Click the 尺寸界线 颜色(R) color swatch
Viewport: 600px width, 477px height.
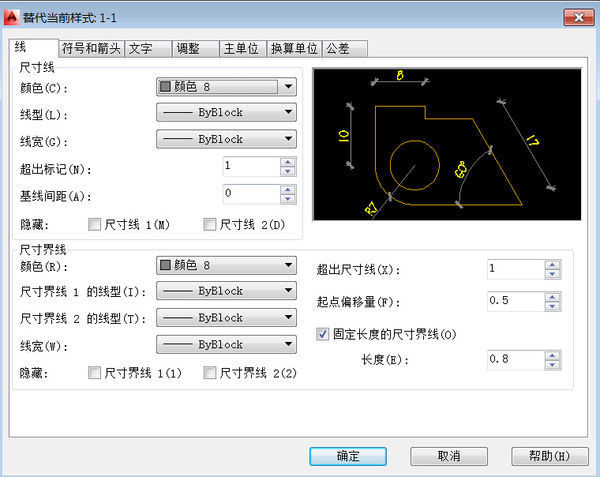pos(165,266)
